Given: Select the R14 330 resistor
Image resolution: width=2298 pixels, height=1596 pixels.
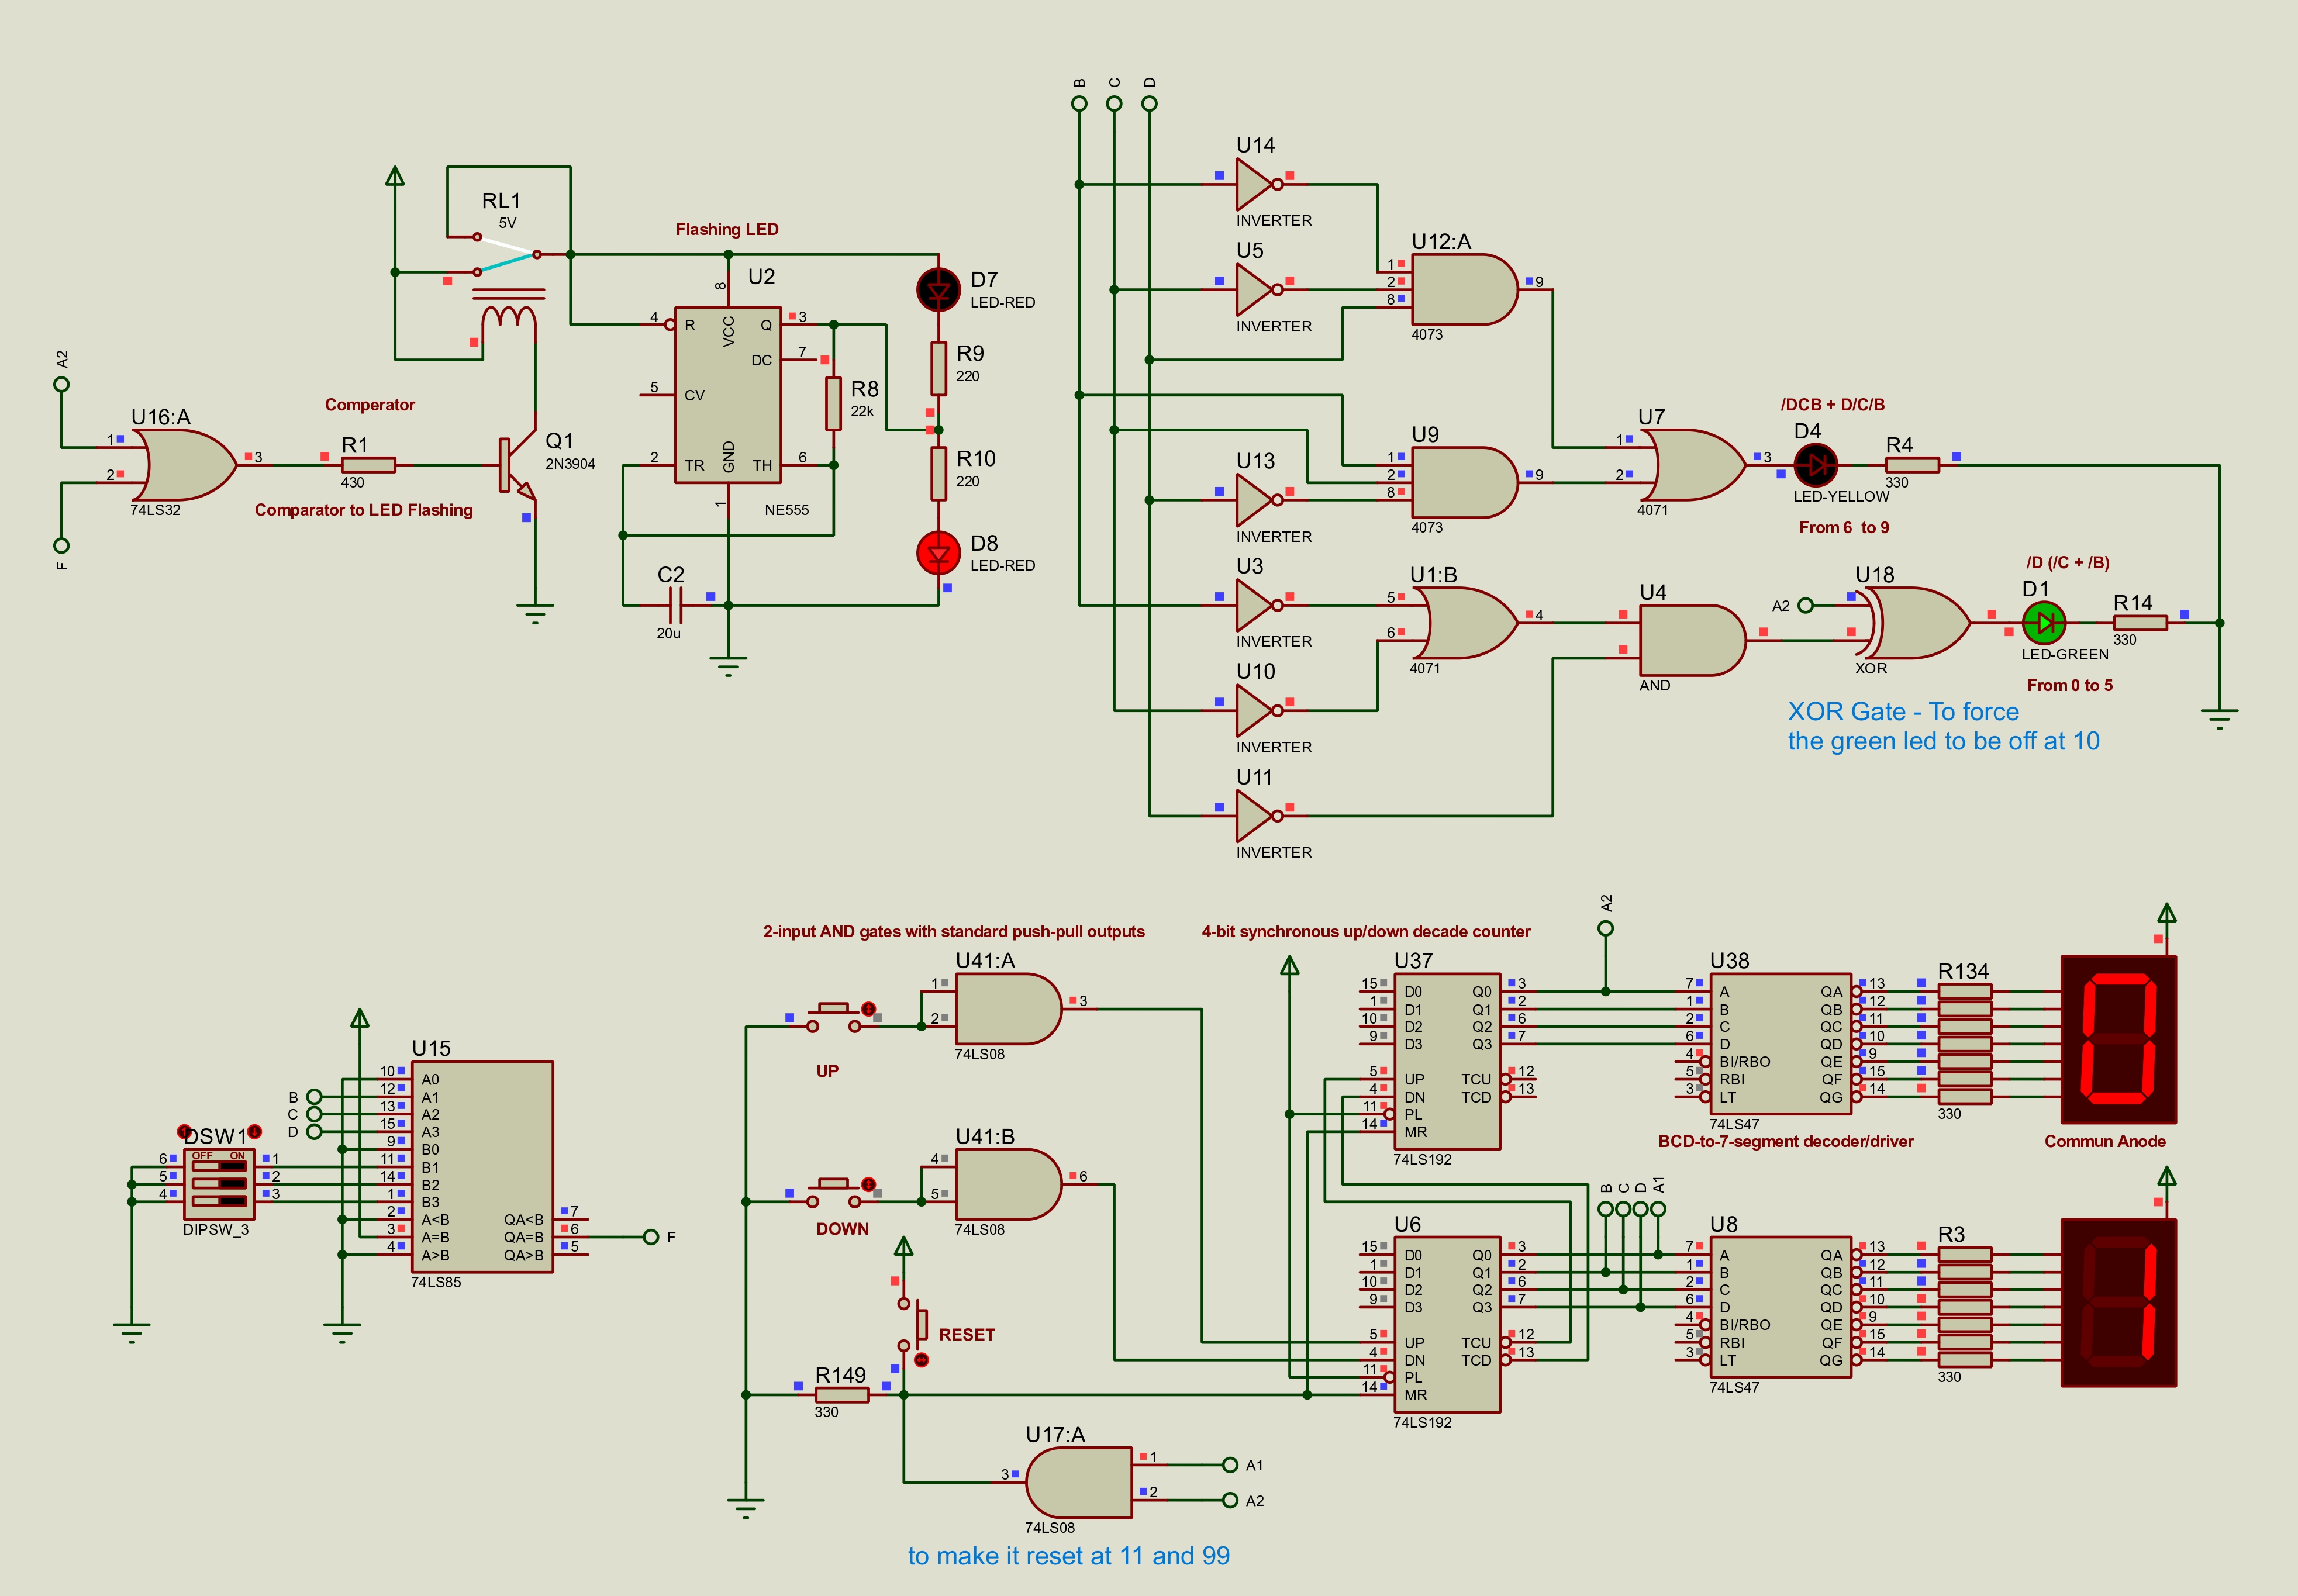Looking at the screenshot, I should click(x=2140, y=623).
